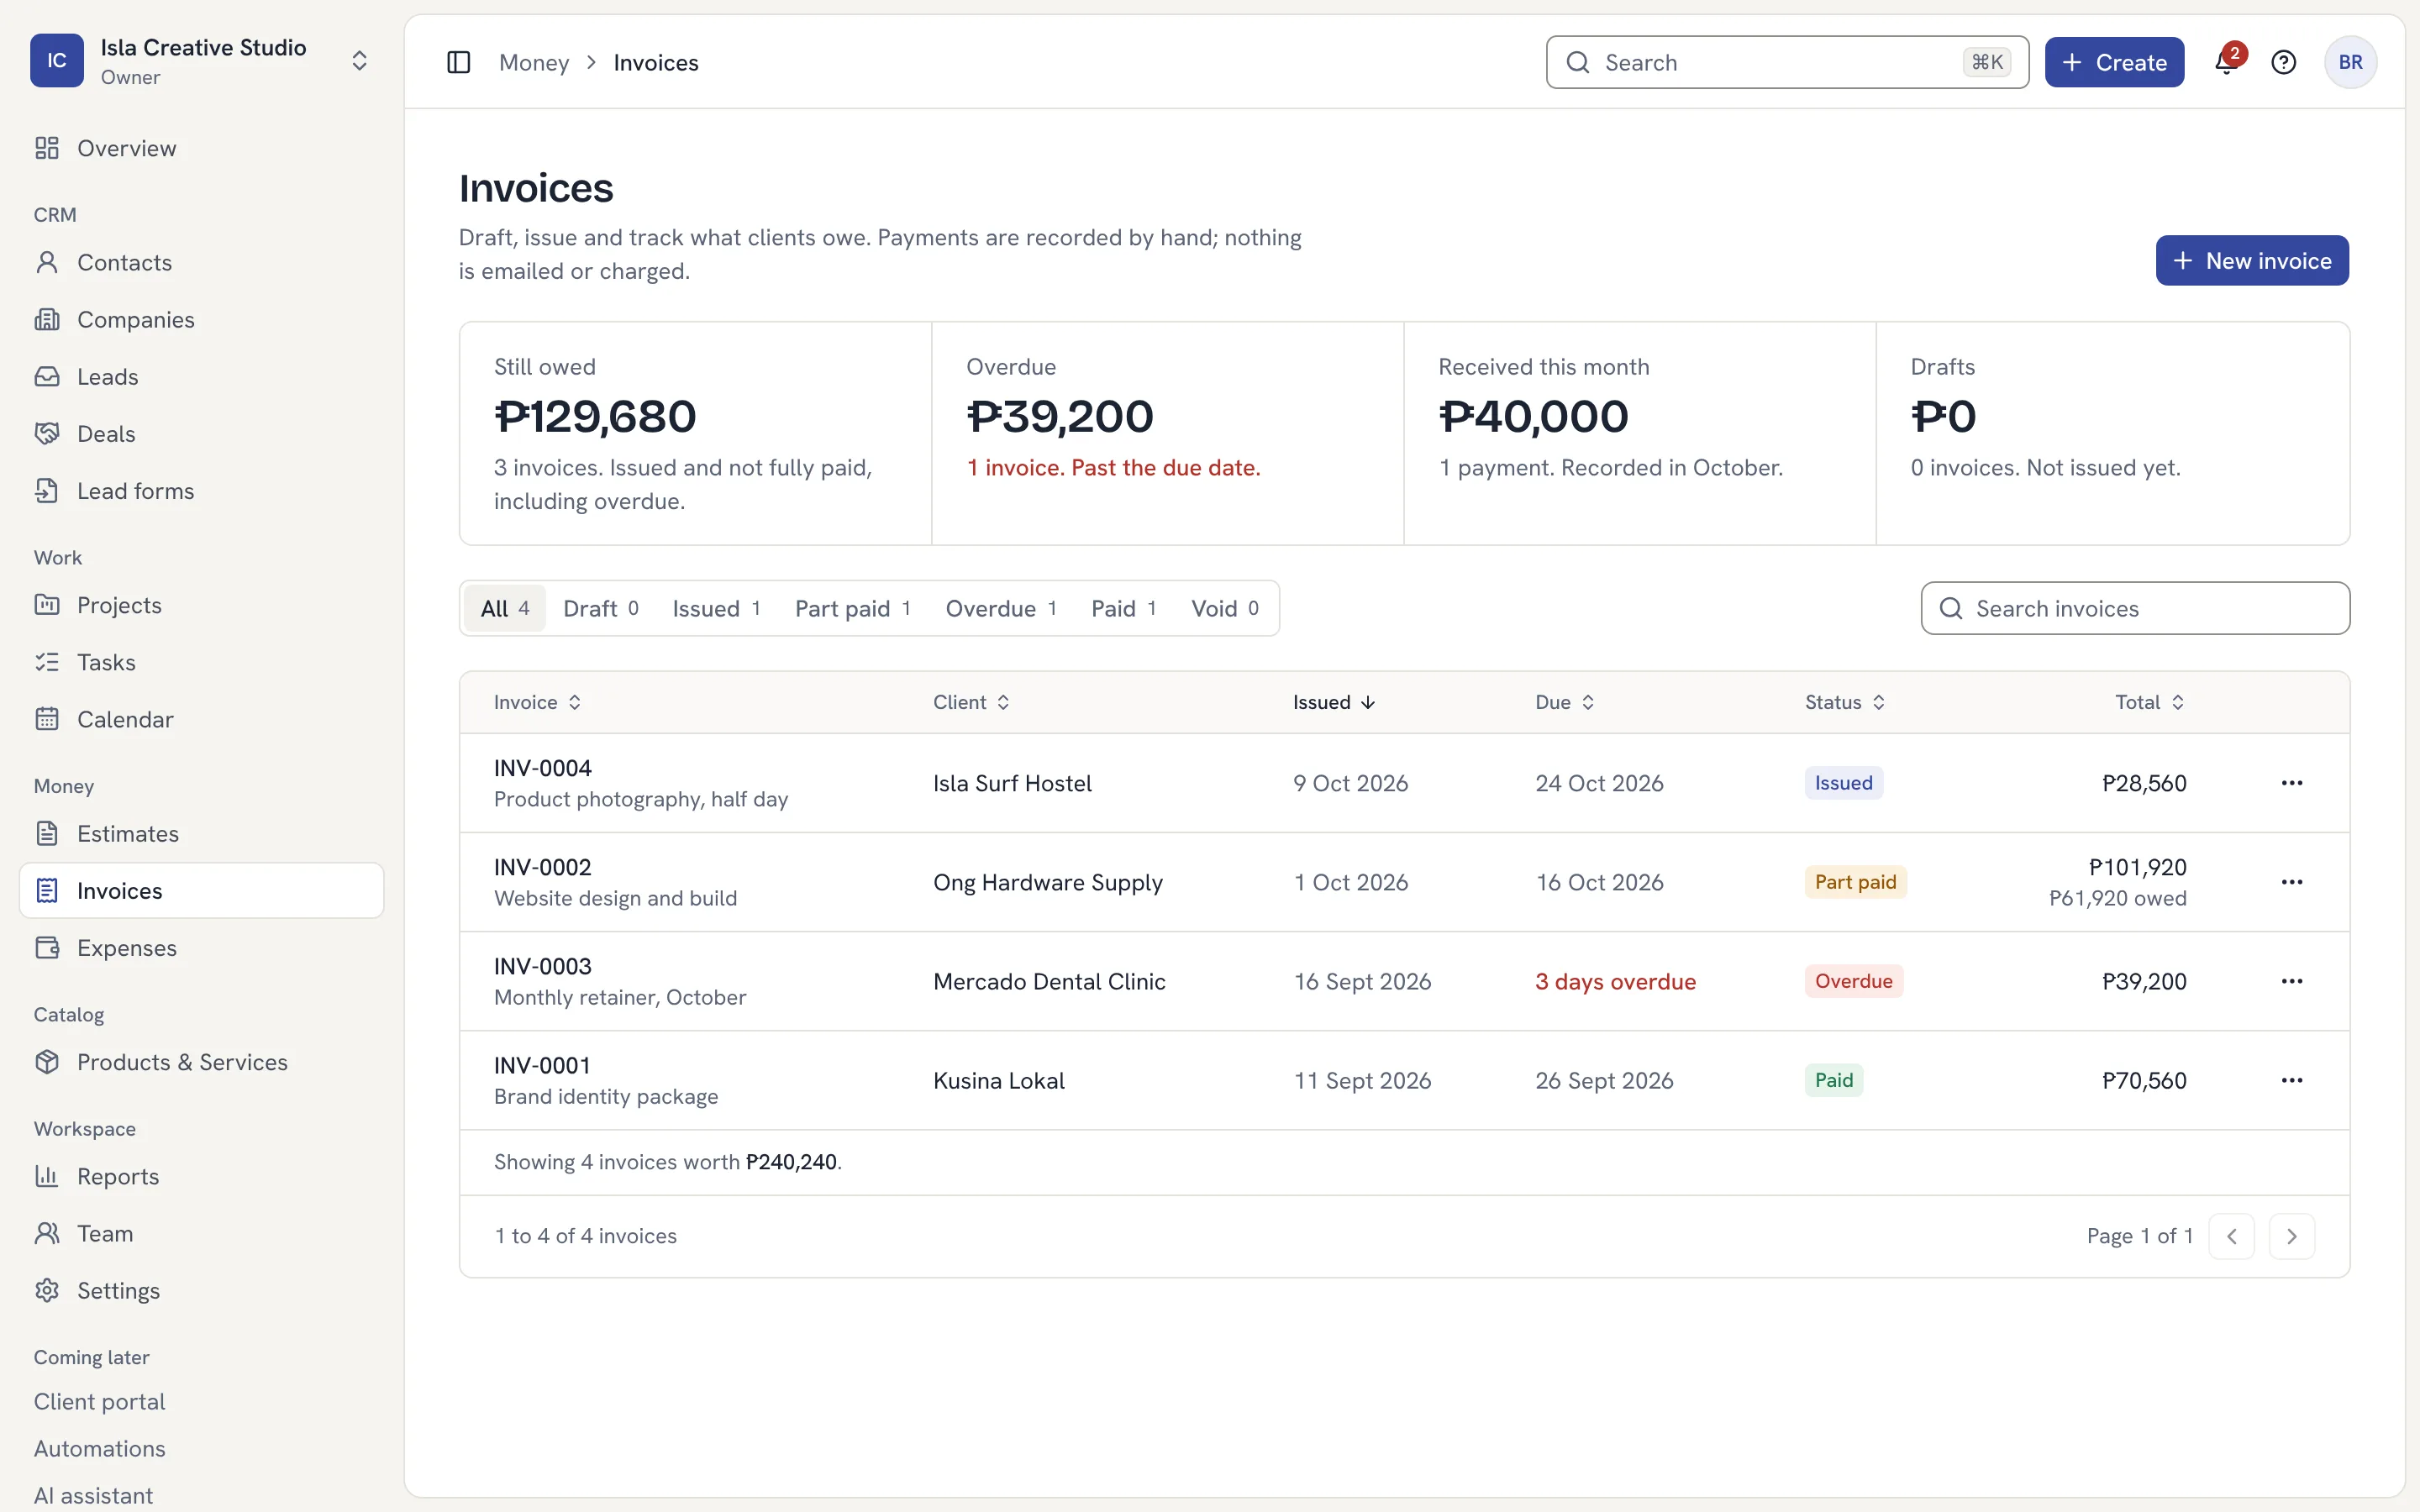Image resolution: width=2420 pixels, height=1512 pixels.
Task: Open Expenses in the sidebar
Action: tap(201, 948)
